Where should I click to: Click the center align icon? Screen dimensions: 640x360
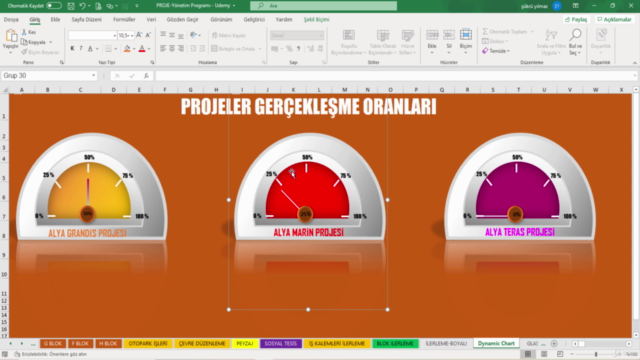pos(172,49)
